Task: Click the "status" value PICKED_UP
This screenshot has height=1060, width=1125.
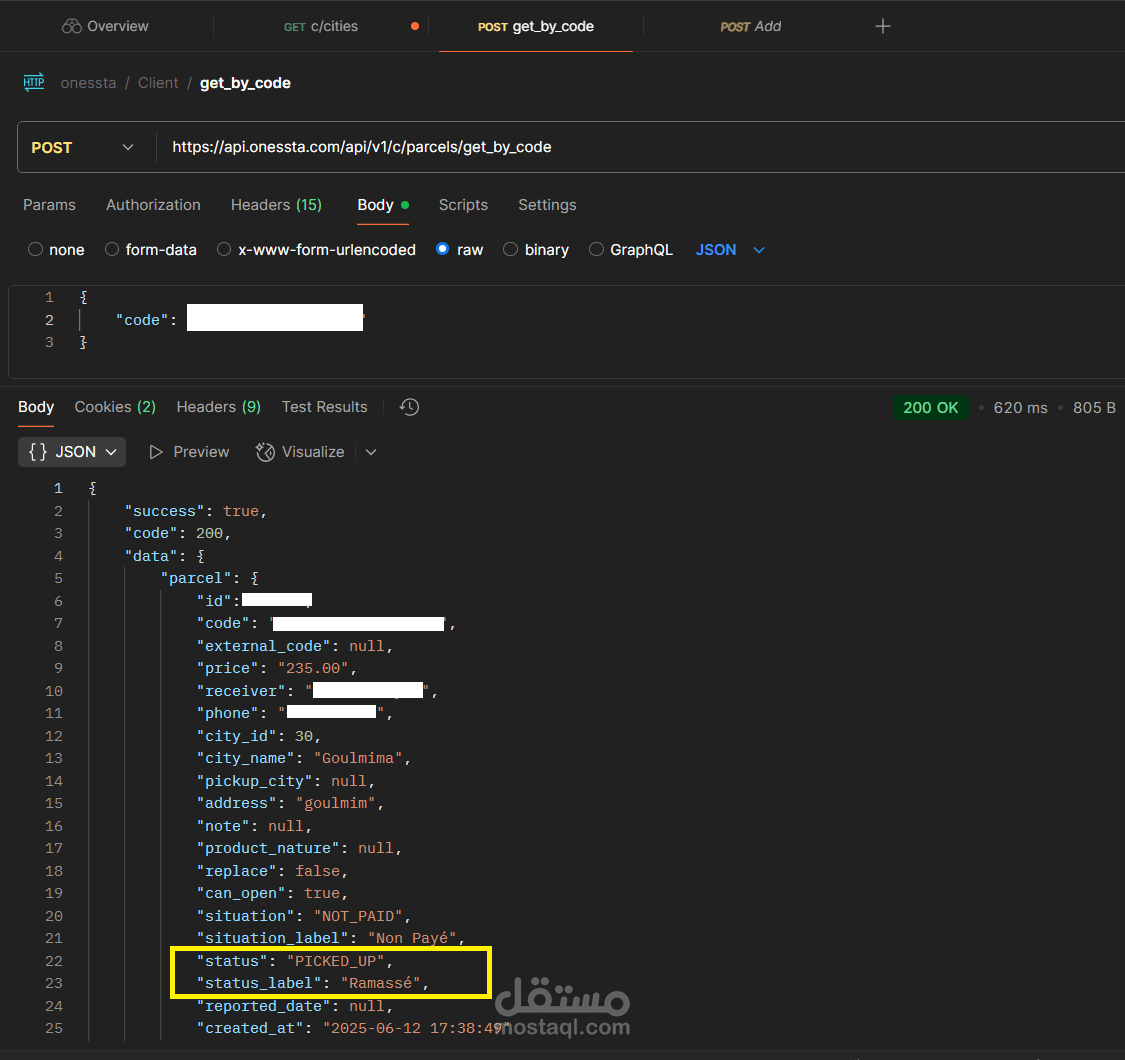Action: point(336,961)
